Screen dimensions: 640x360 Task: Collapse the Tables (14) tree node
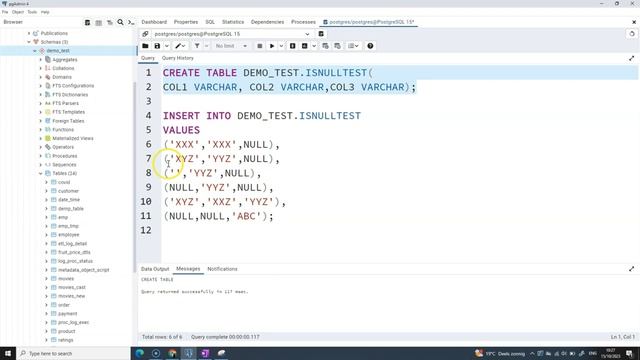pyautogui.click(x=40, y=173)
